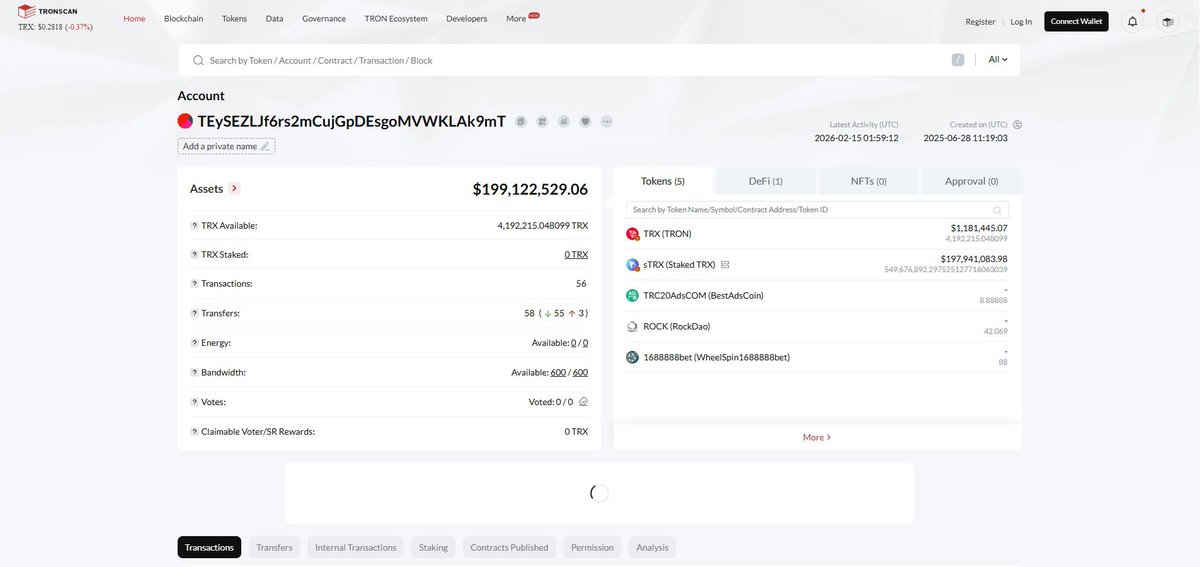The width and height of the screenshot is (1200, 567).
Task: Open the Governance menu
Action: (x=324, y=19)
